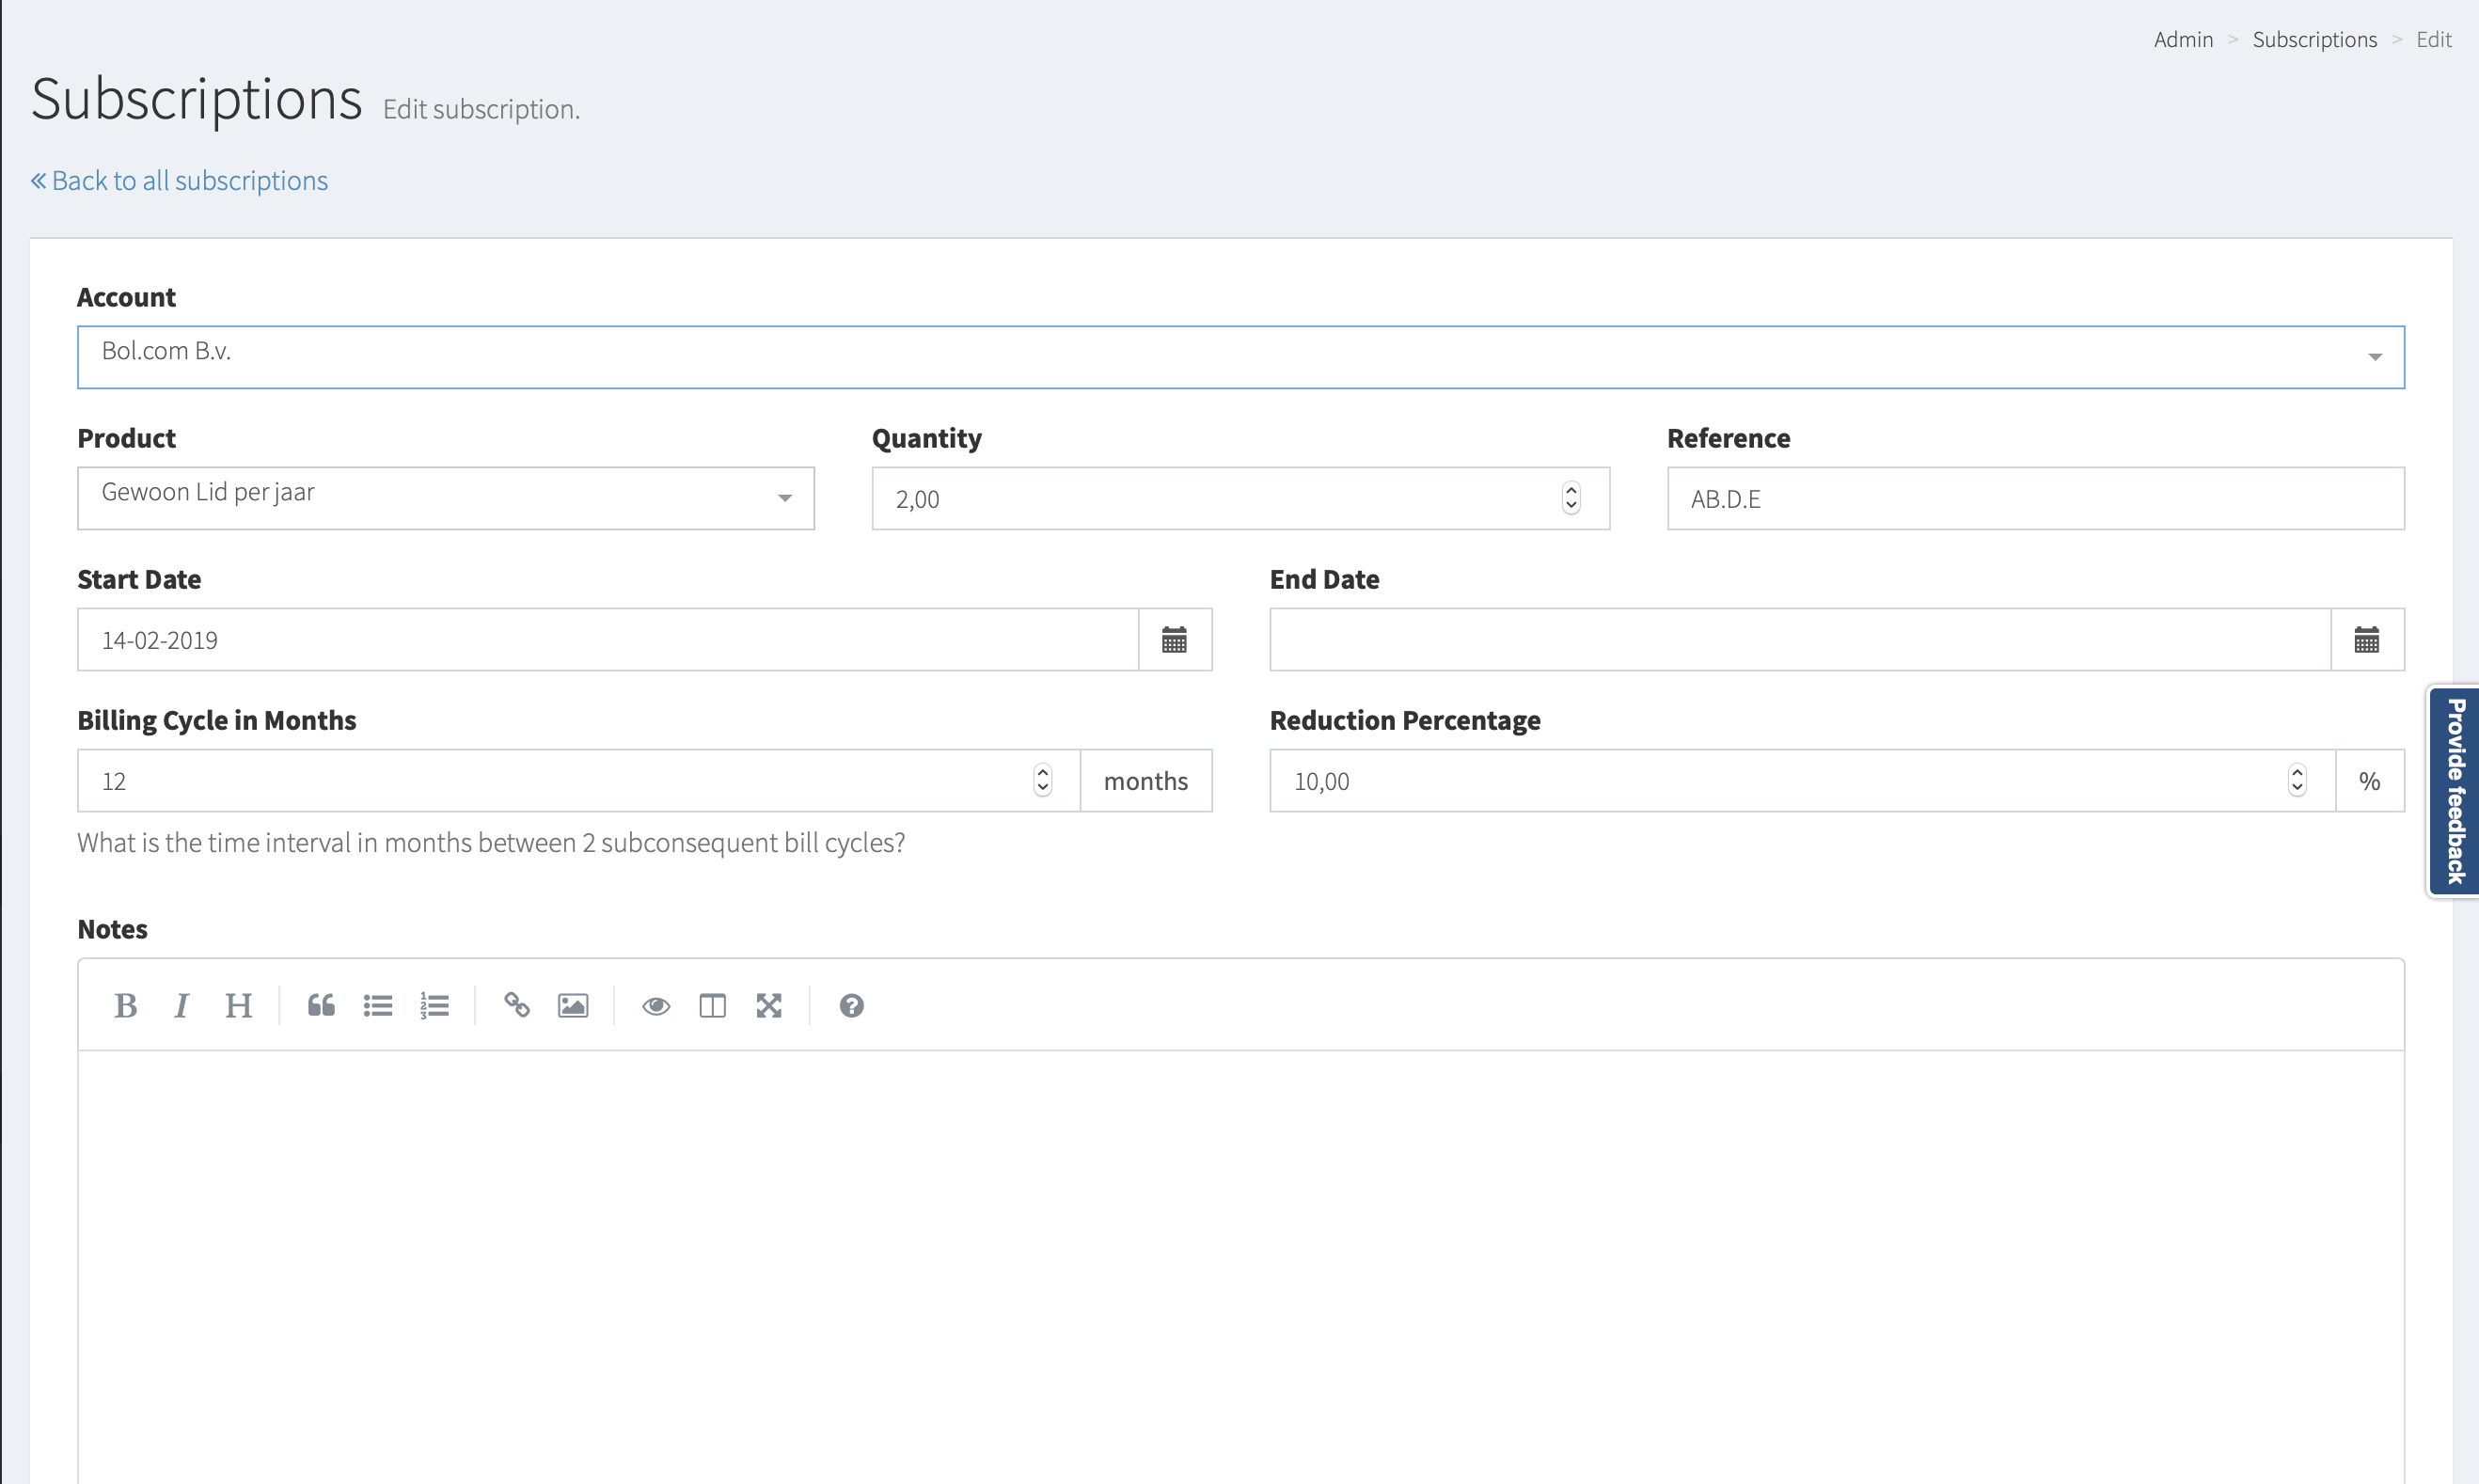Toggle side-by-side editor view
Image resolution: width=2479 pixels, height=1484 pixels.
(x=712, y=1005)
